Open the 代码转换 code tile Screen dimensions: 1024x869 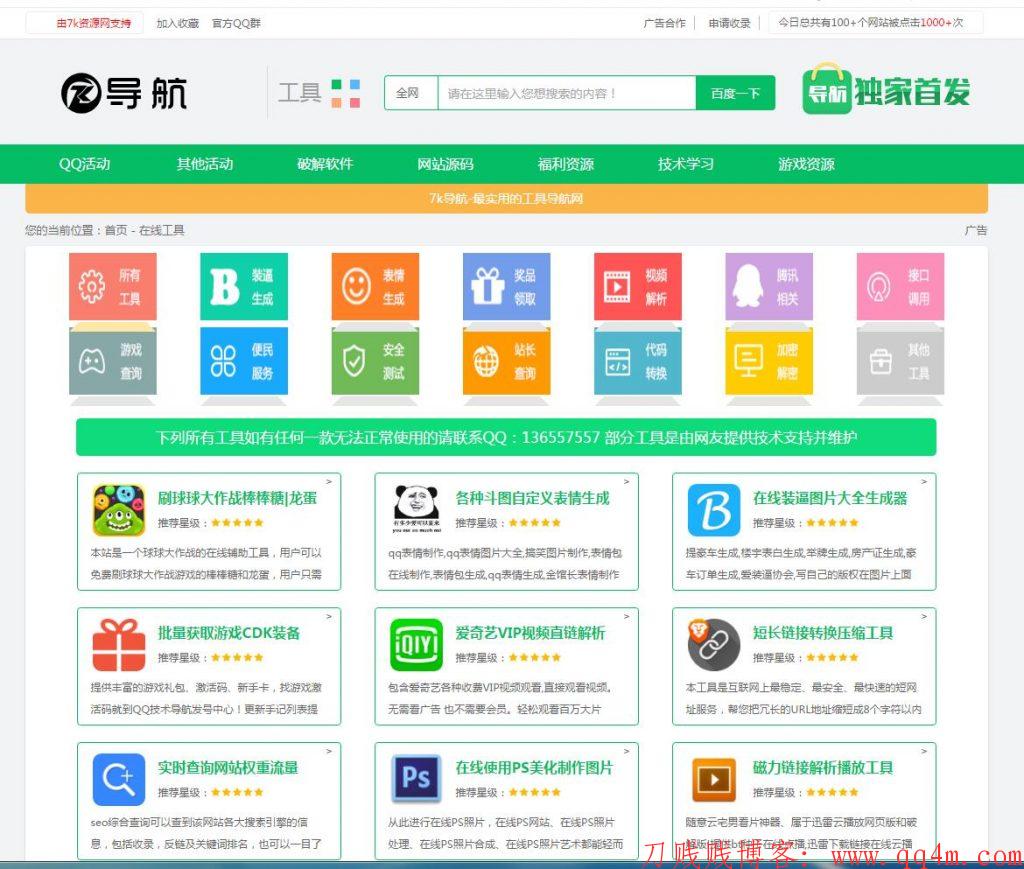pos(637,361)
